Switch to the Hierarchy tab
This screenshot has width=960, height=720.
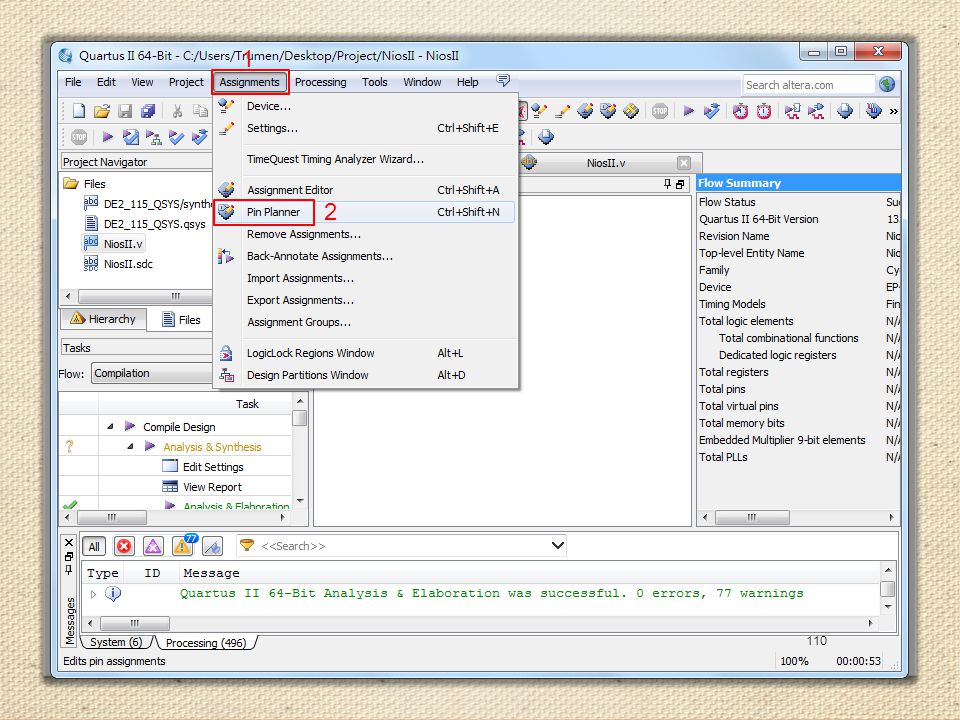click(x=103, y=319)
